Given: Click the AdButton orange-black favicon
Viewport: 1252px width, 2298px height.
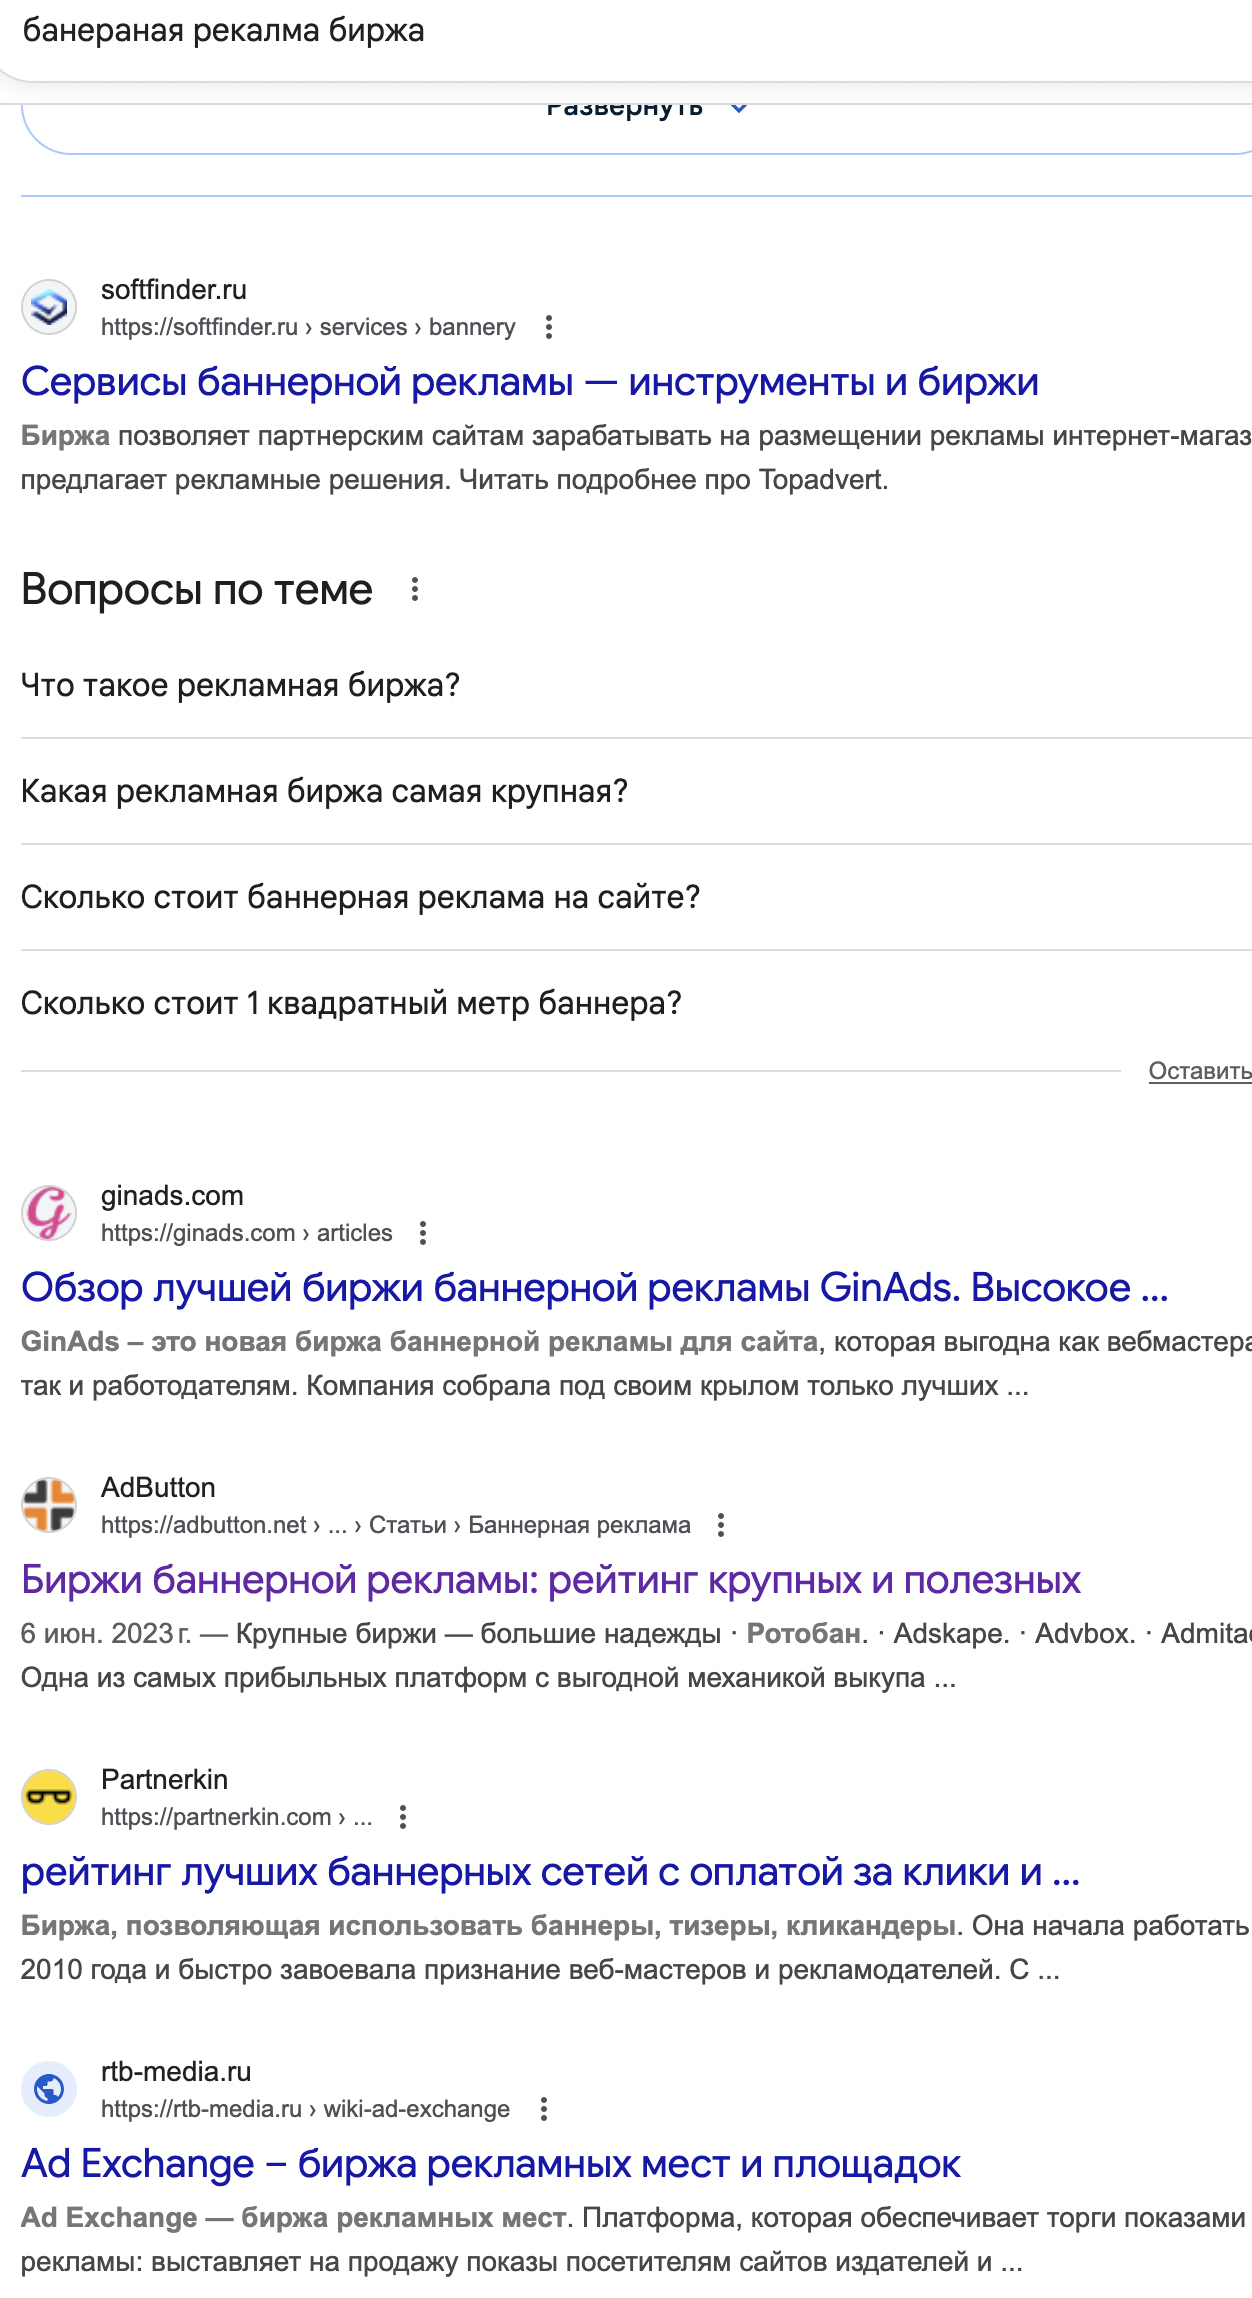Looking at the screenshot, I should pyautogui.click(x=49, y=1505).
